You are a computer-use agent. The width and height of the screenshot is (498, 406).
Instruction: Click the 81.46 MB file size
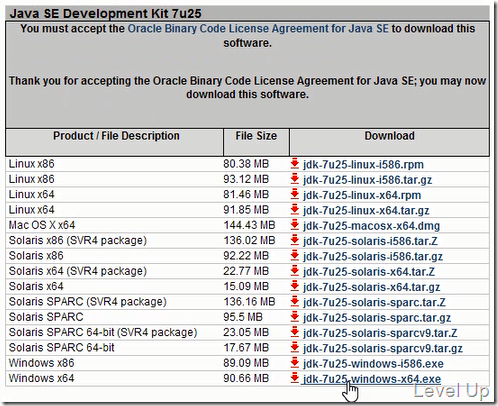coord(246,194)
